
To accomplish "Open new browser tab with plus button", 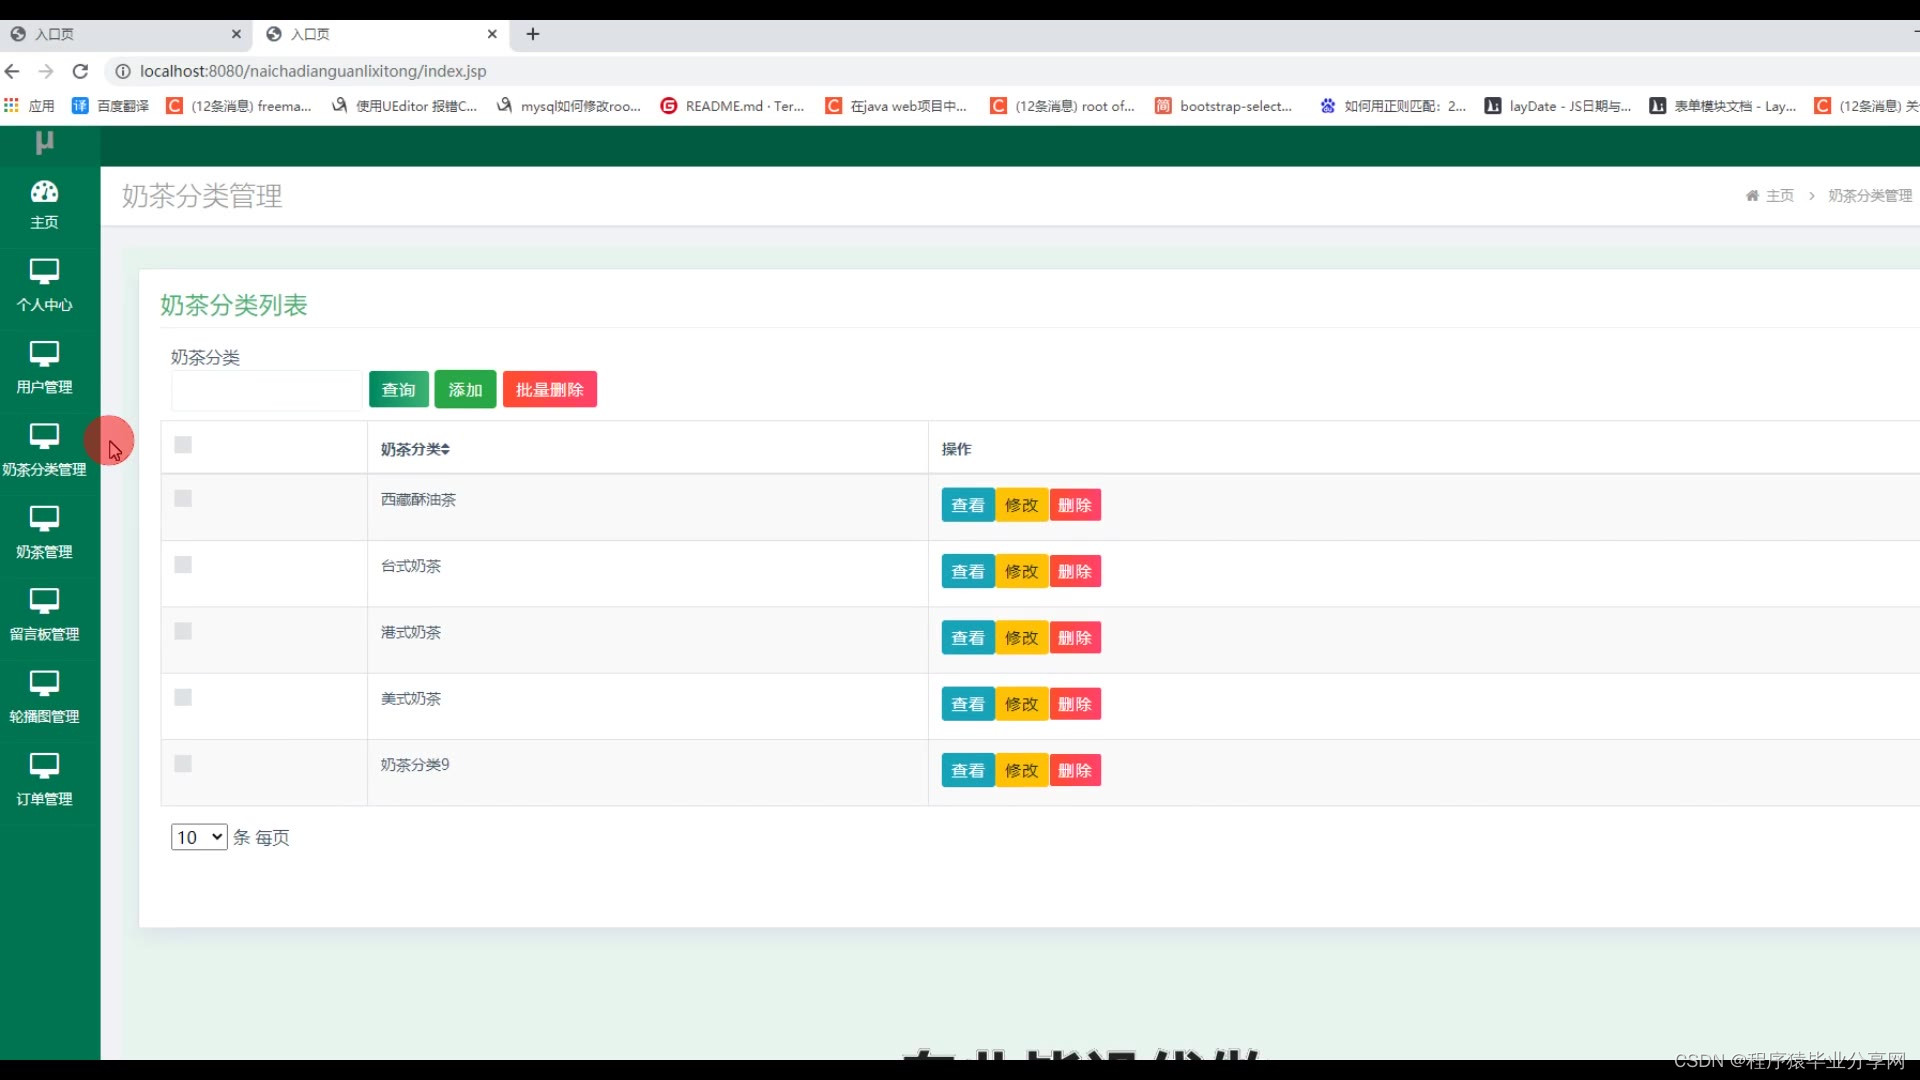I will (x=533, y=34).
